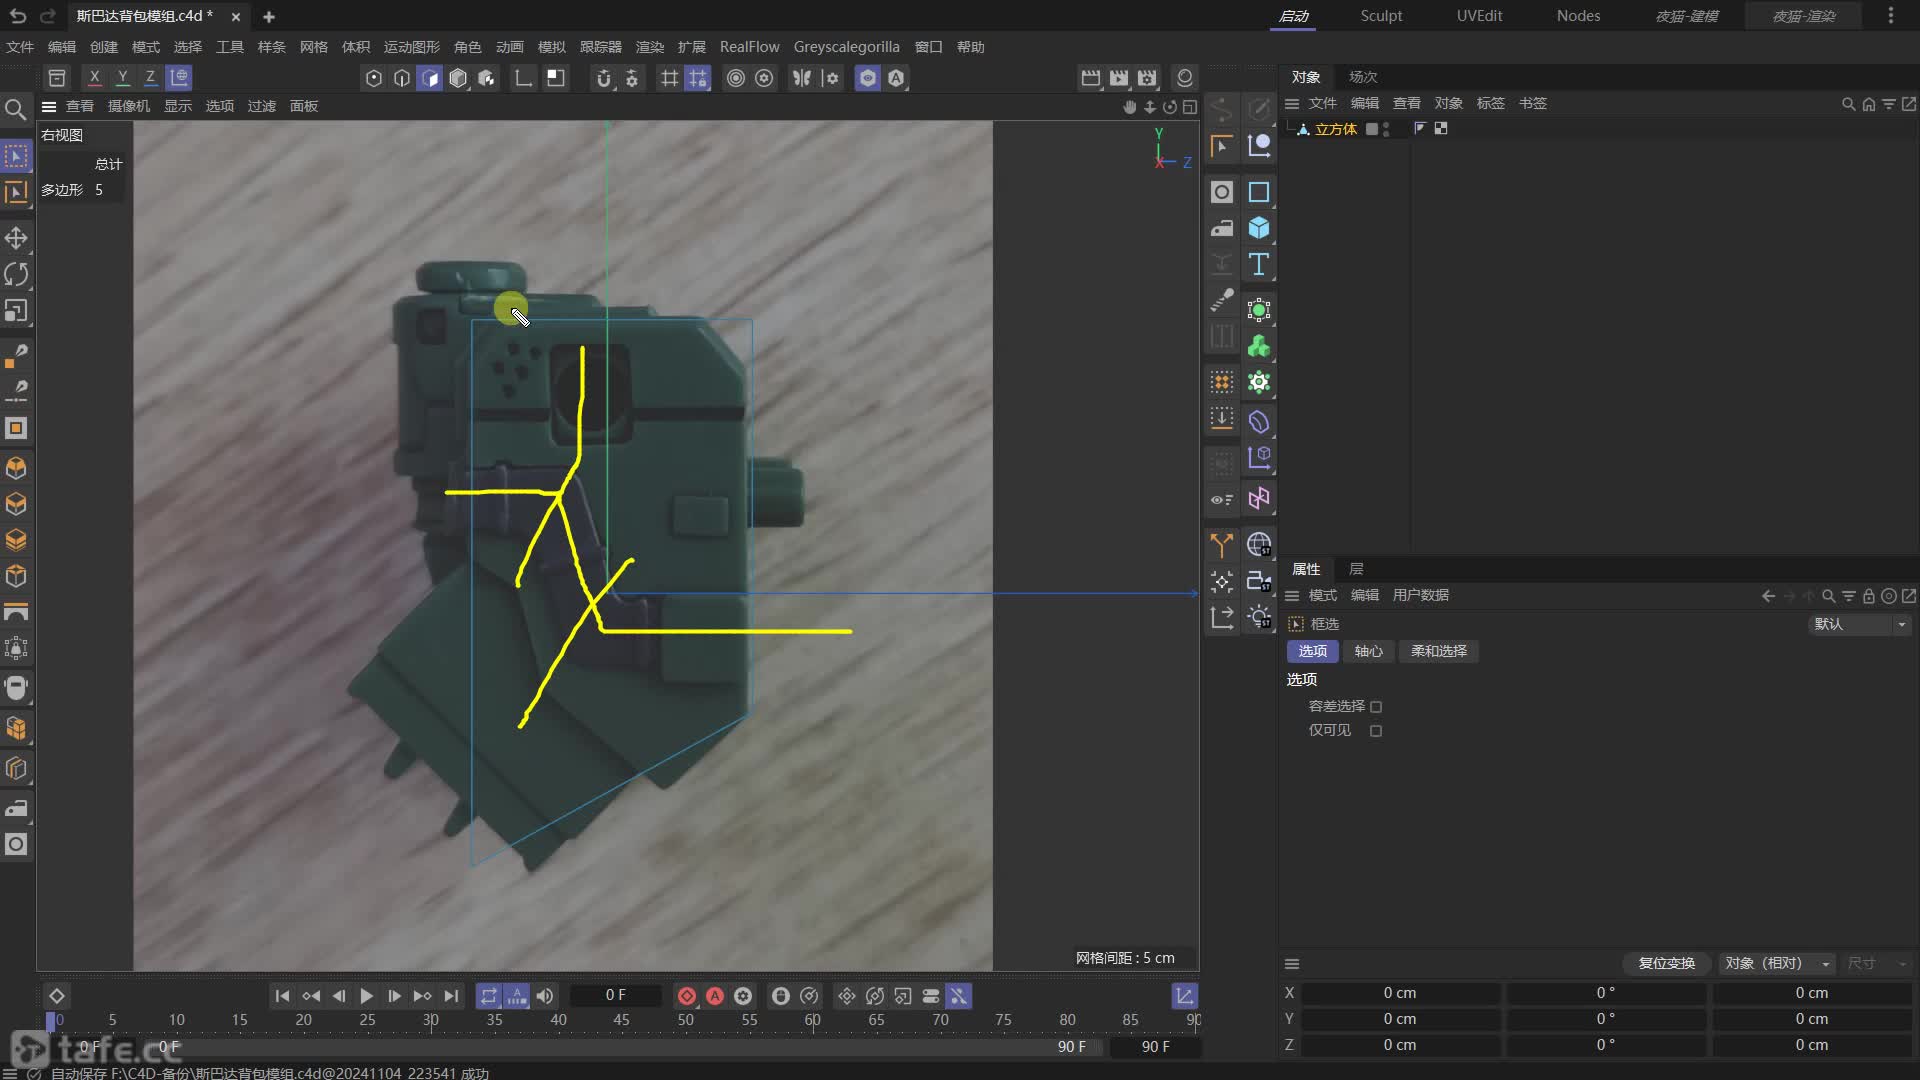Click the timeline playhead at frame 0
1920x1080 pixels.
coord(51,1021)
